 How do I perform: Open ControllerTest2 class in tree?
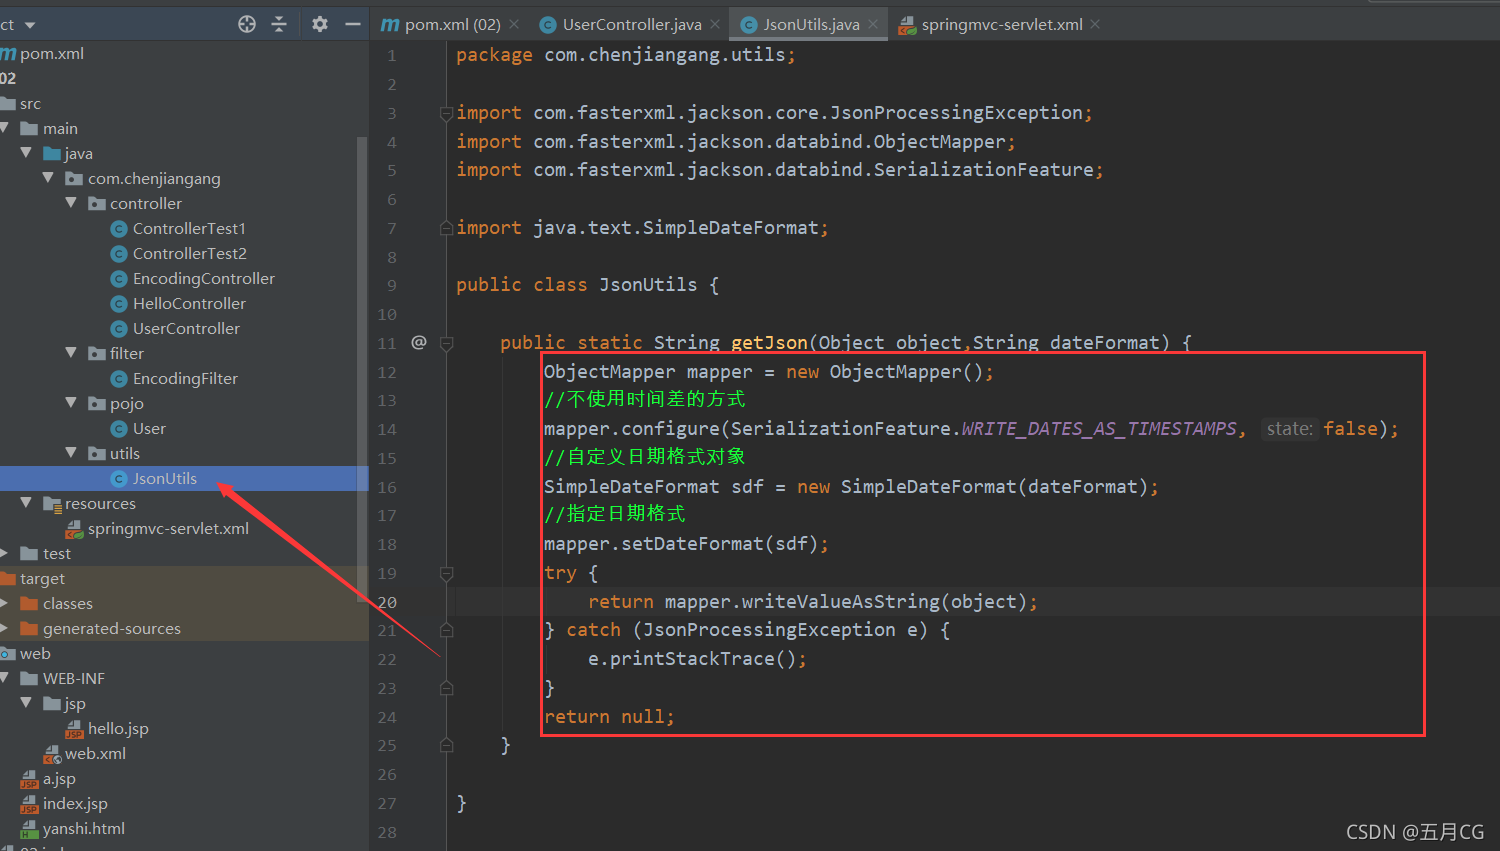pos(190,253)
